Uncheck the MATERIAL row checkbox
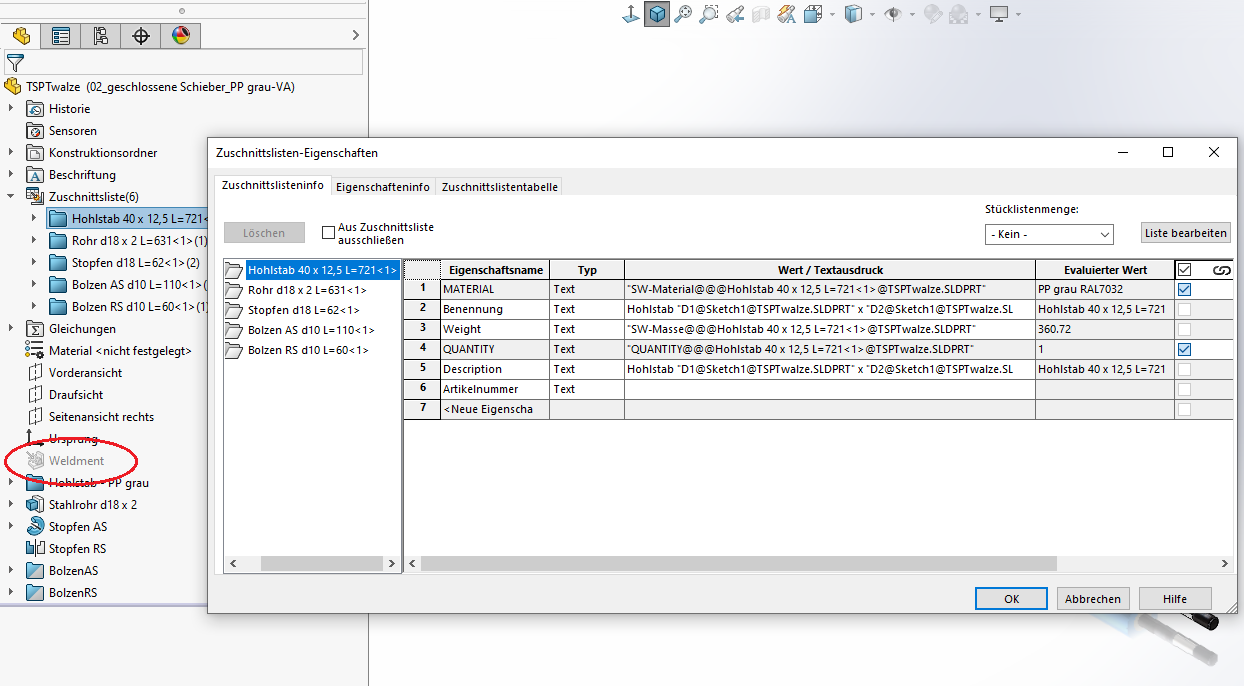This screenshot has width=1244, height=686. (1184, 289)
